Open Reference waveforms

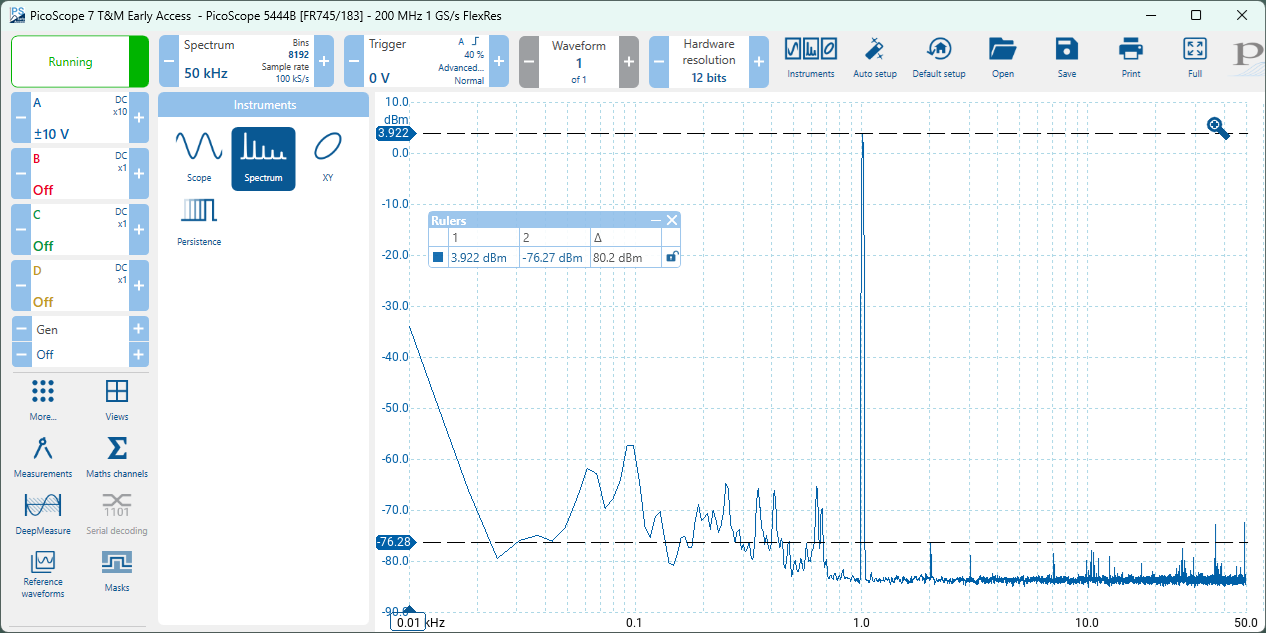click(43, 574)
